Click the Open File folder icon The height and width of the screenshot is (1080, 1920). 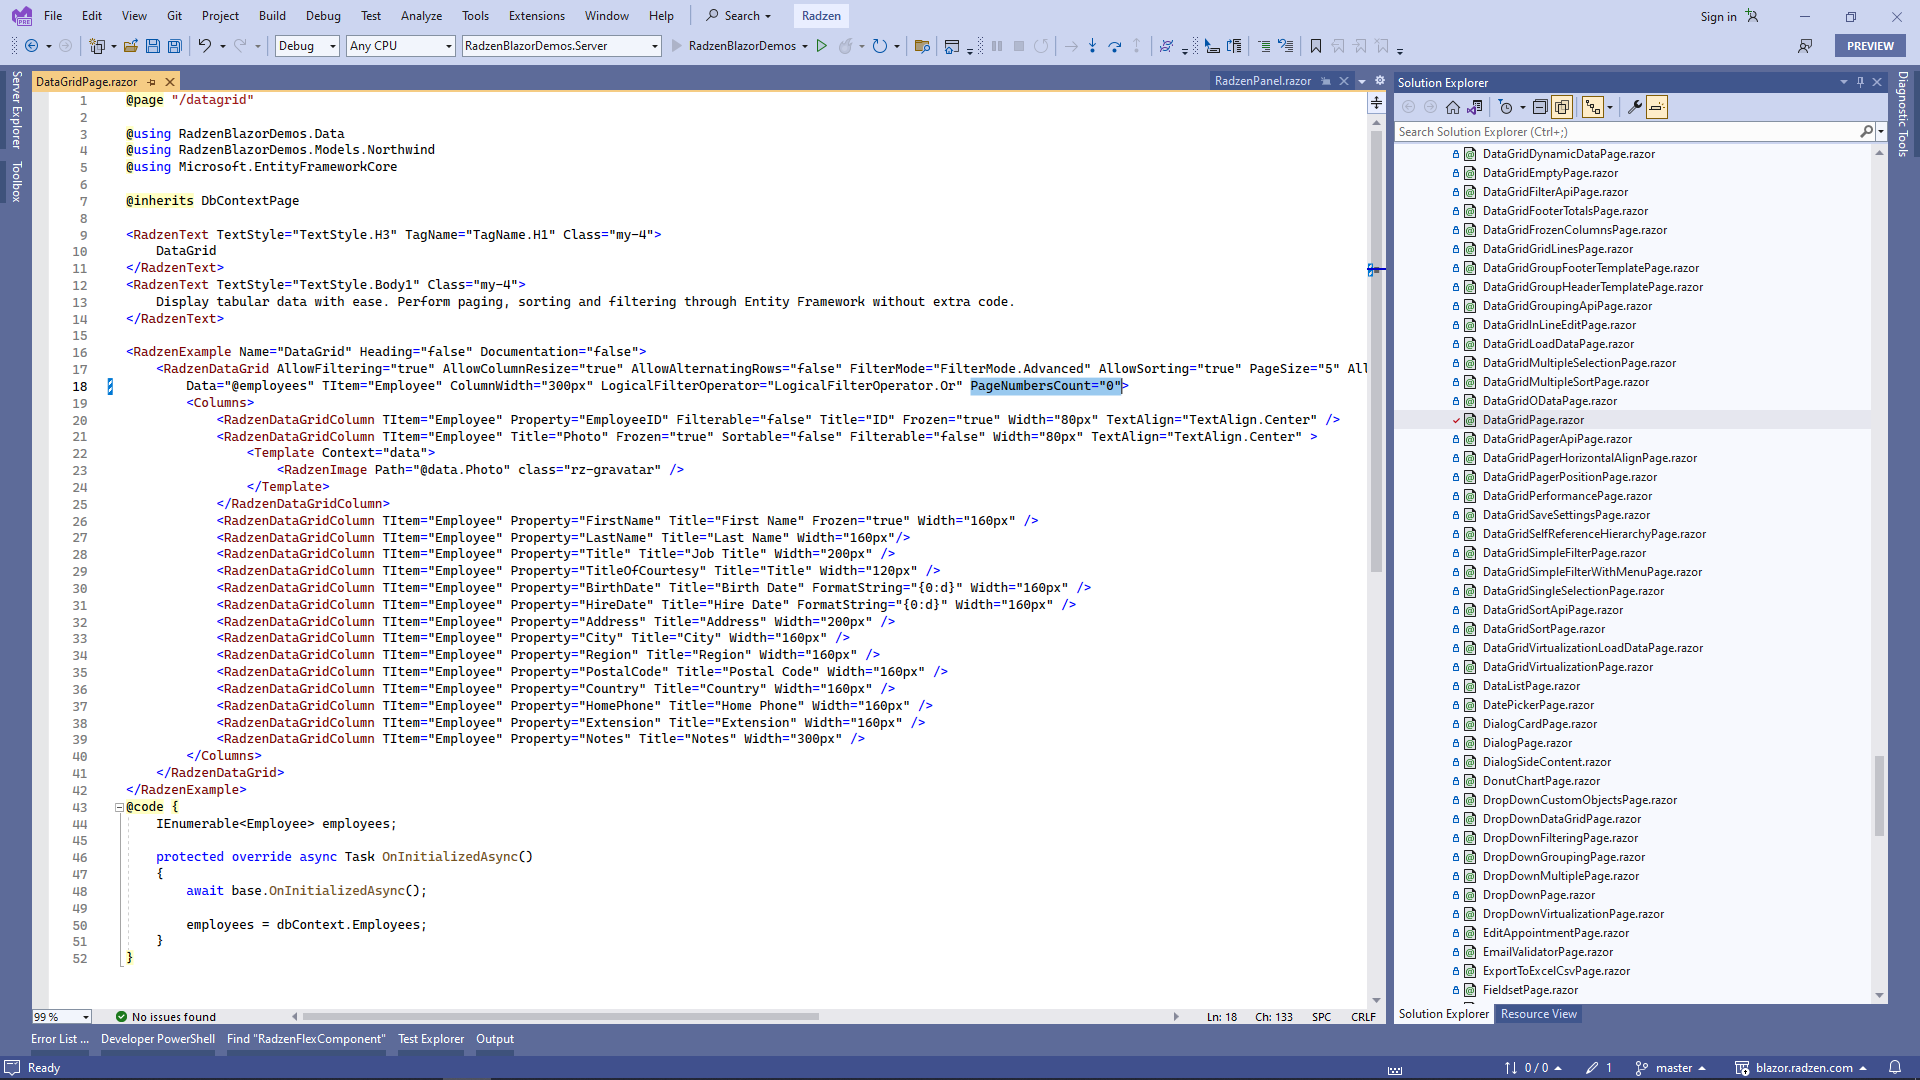131,46
